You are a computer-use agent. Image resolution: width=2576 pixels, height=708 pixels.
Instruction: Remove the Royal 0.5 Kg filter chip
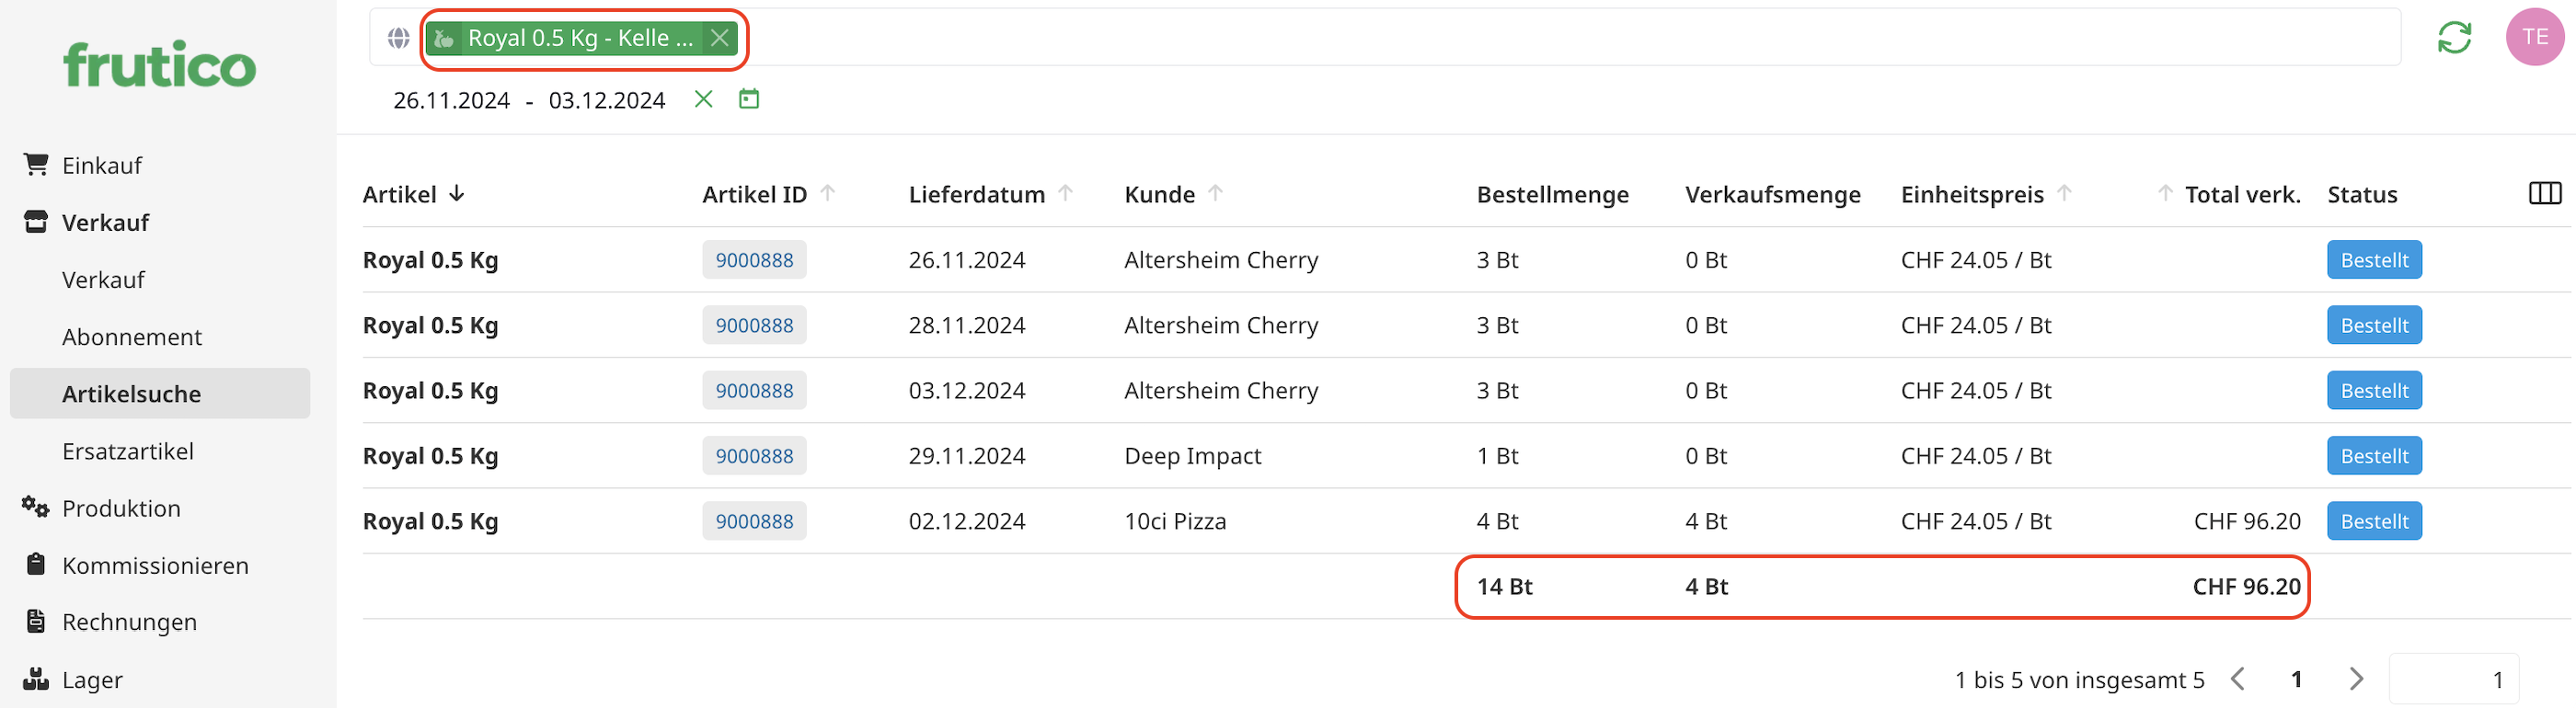coord(720,38)
